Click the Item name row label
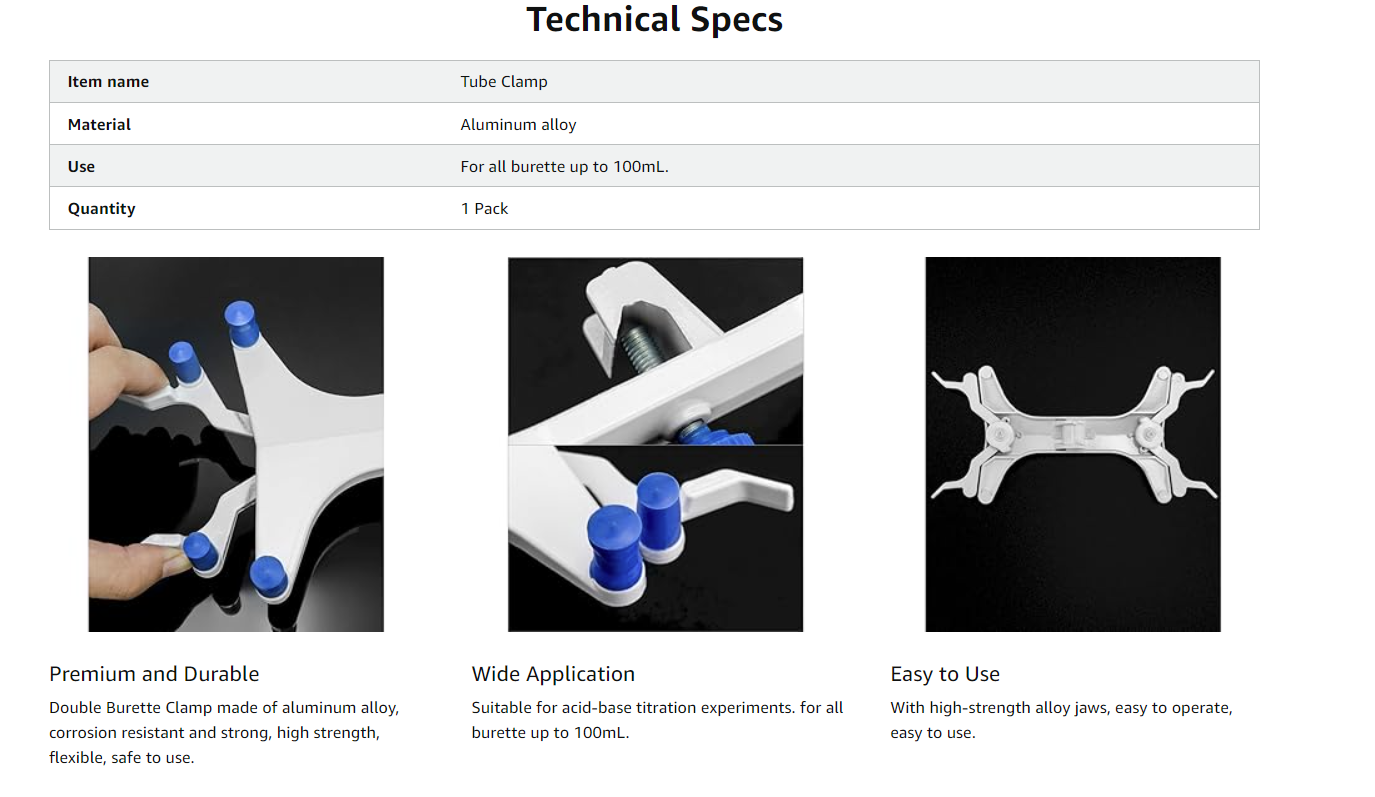The height and width of the screenshot is (797, 1375). (x=108, y=82)
